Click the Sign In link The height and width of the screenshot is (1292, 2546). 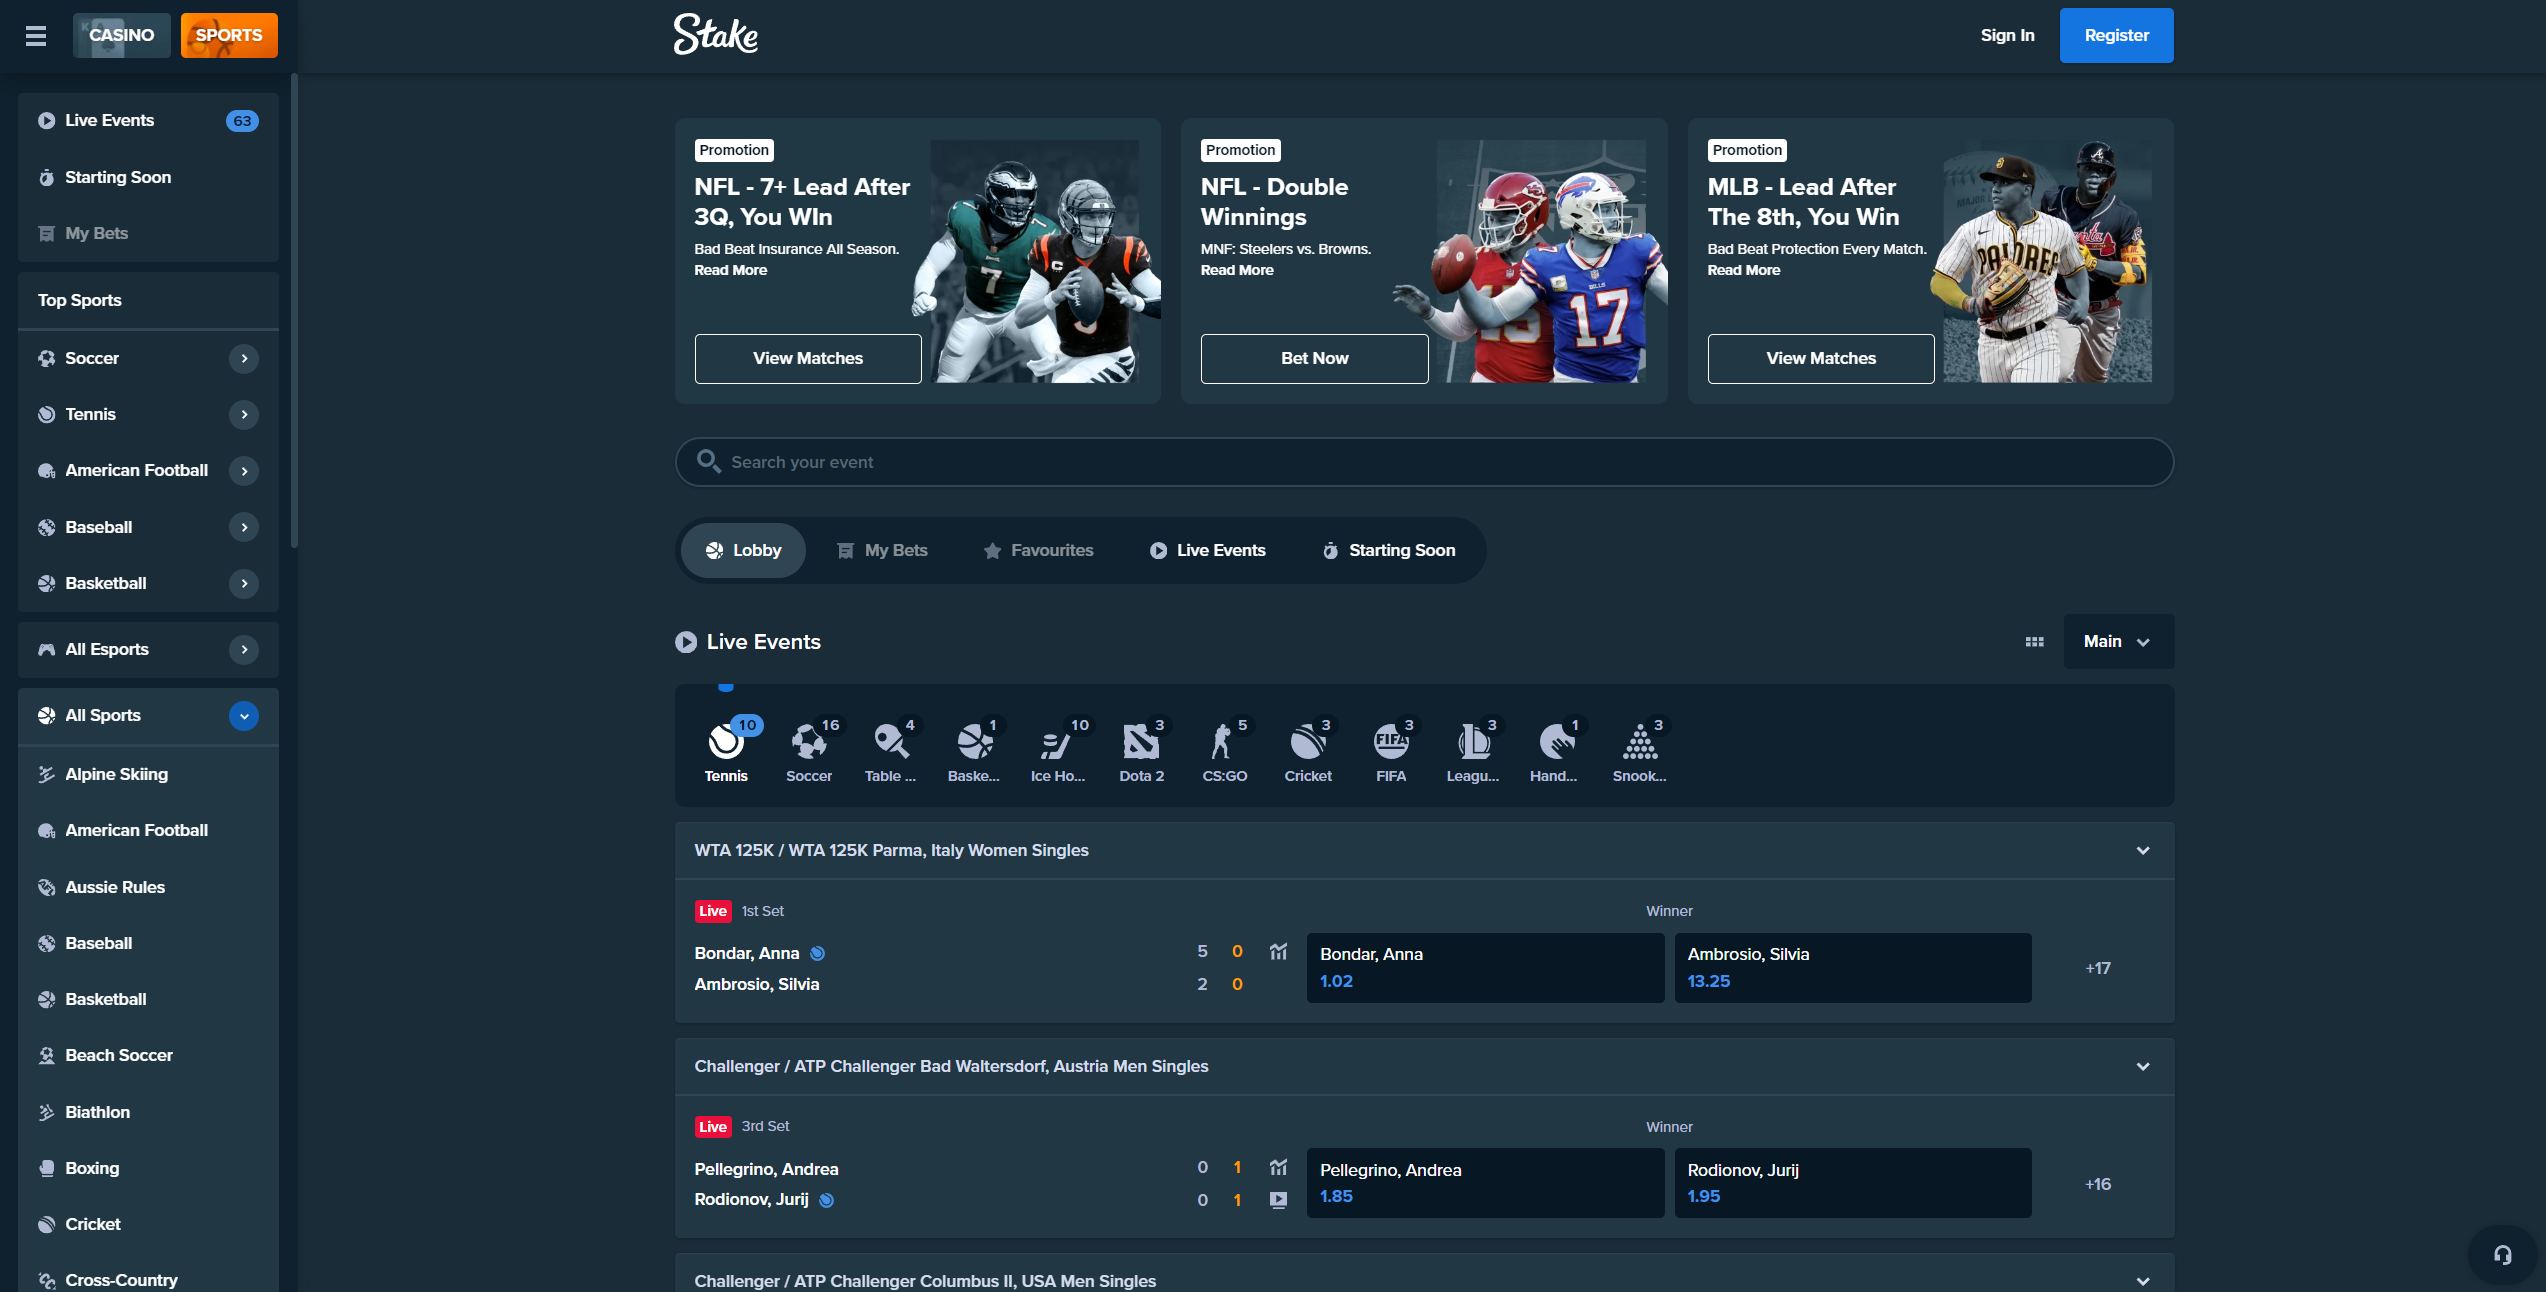(x=2007, y=35)
